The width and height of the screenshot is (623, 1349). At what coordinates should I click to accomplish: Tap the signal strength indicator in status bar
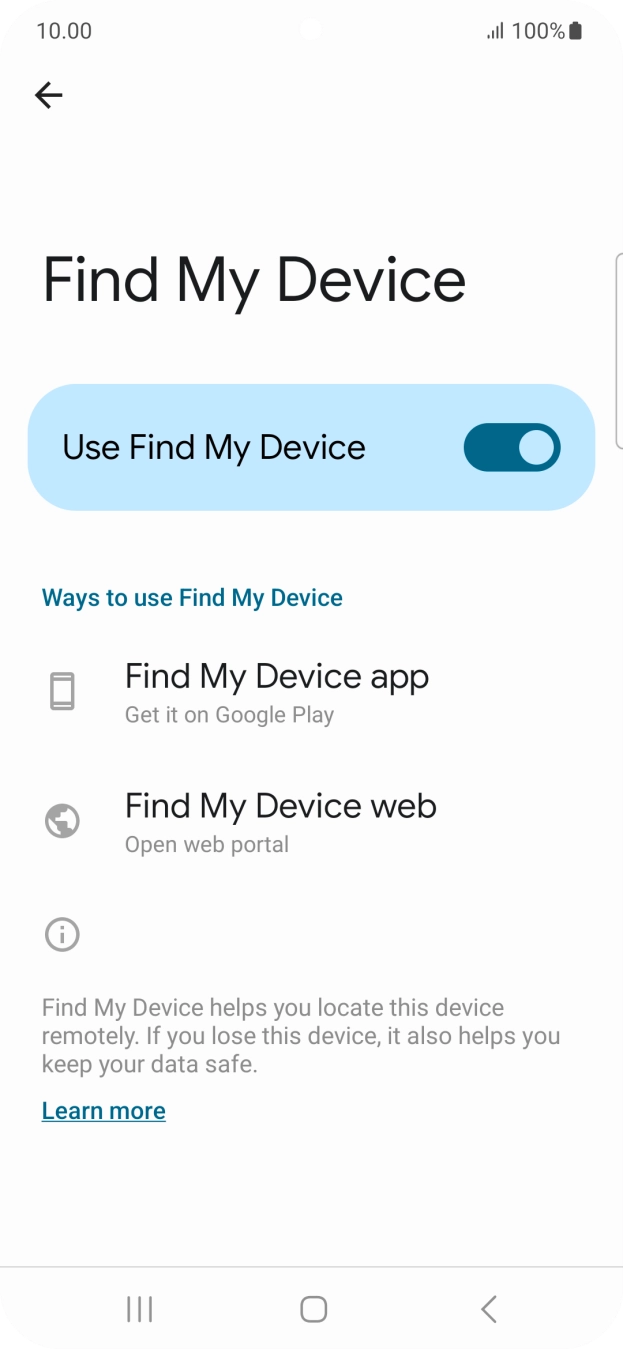click(497, 30)
